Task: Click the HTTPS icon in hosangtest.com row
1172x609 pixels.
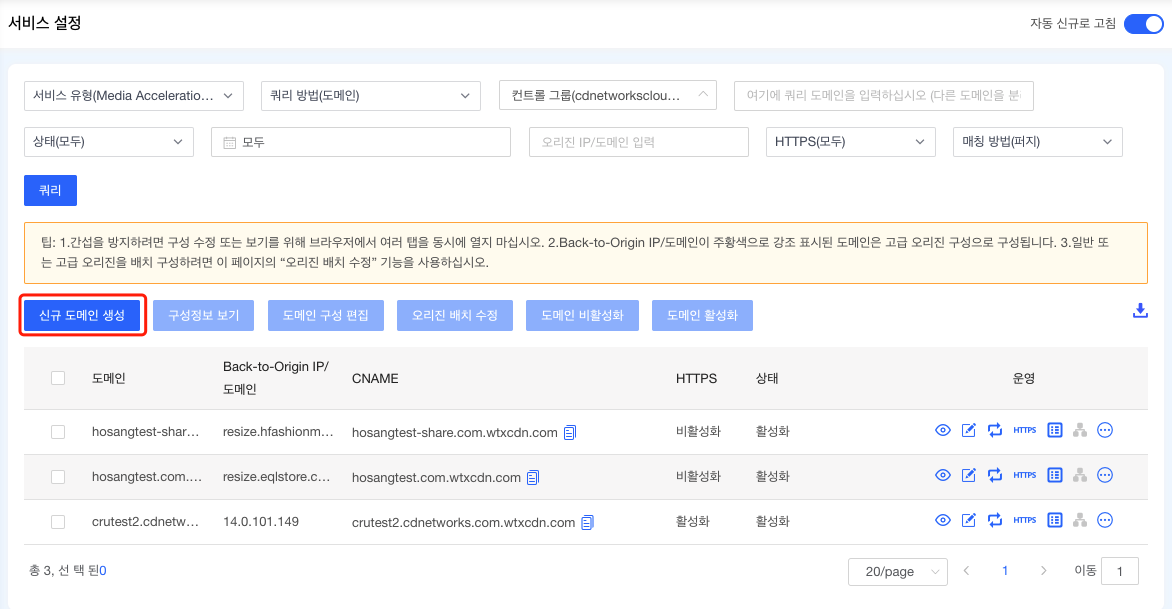Action: coord(1024,476)
